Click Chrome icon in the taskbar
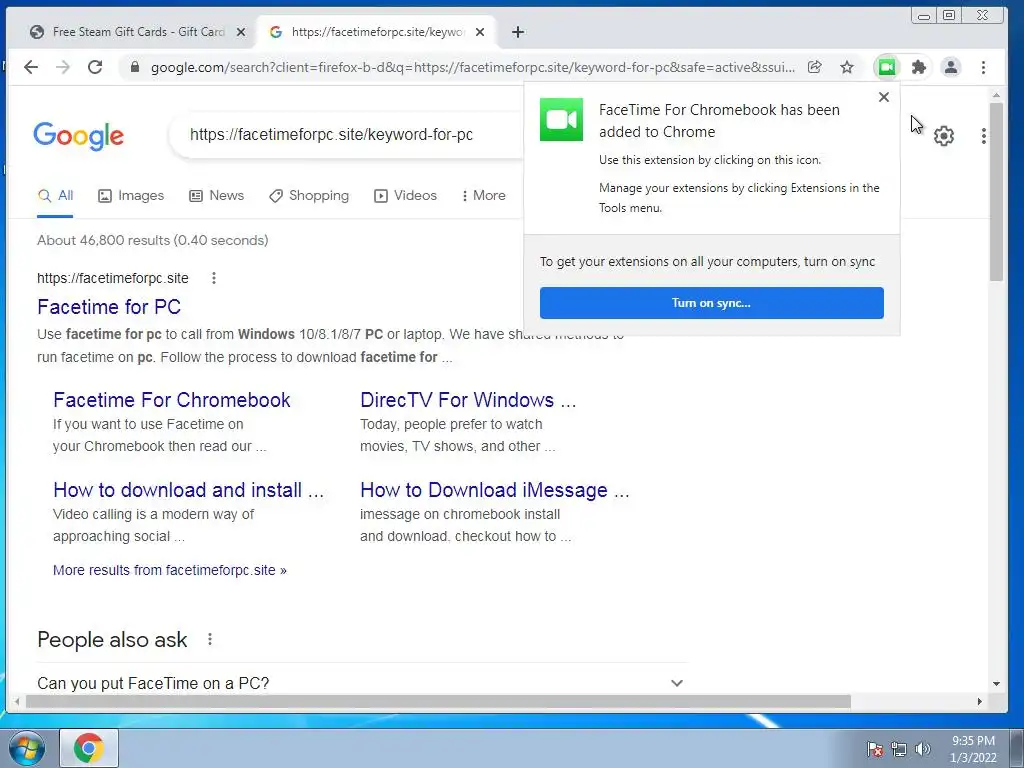This screenshot has width=1024, height=768. [x=89, y=748]
